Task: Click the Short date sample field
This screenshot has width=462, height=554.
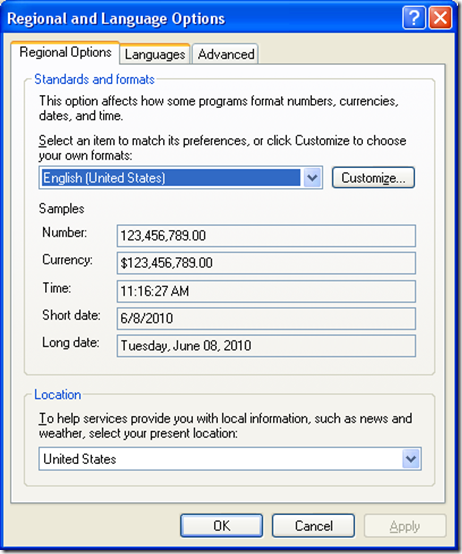Action: 266,318
